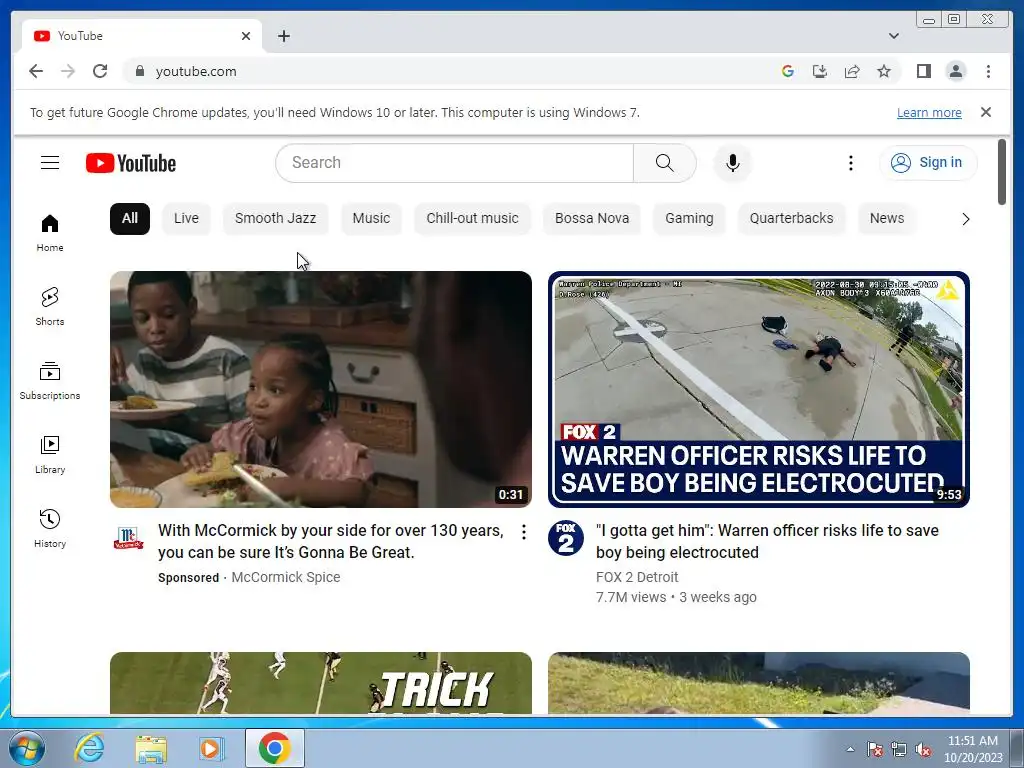Click the share page icon

(852, 71)
